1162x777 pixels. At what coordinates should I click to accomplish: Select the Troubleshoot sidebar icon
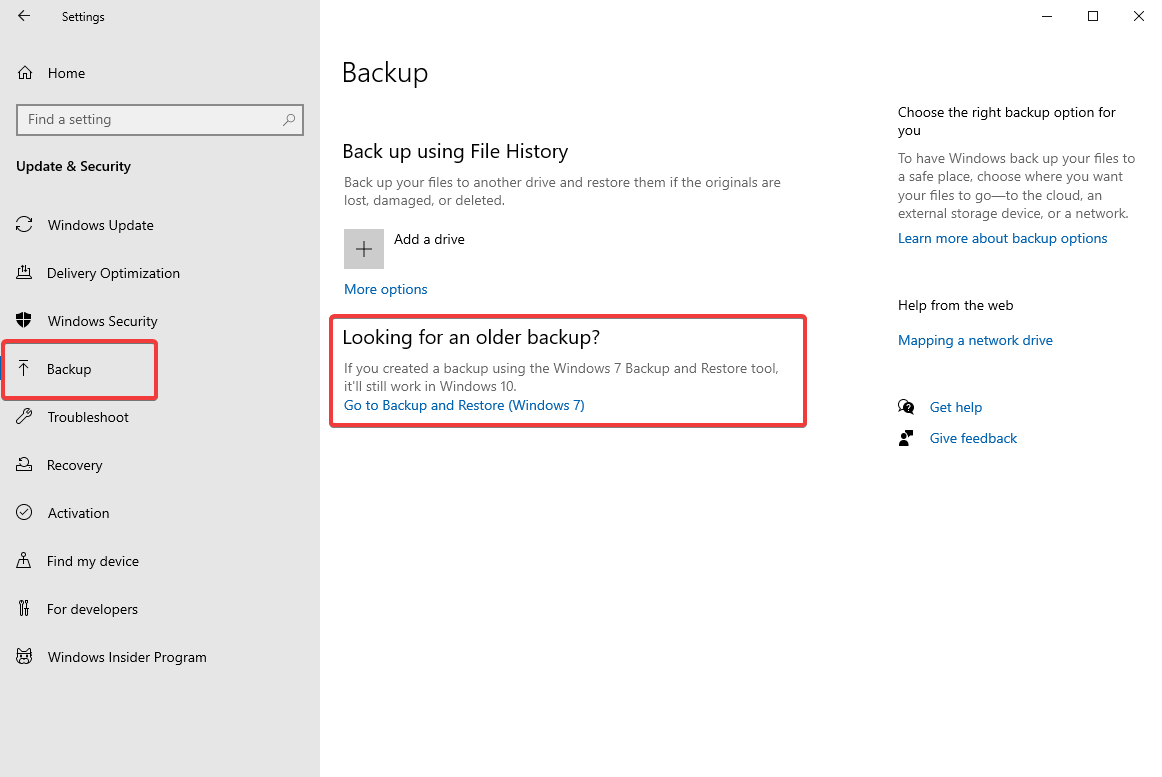(x=24, y=417)
